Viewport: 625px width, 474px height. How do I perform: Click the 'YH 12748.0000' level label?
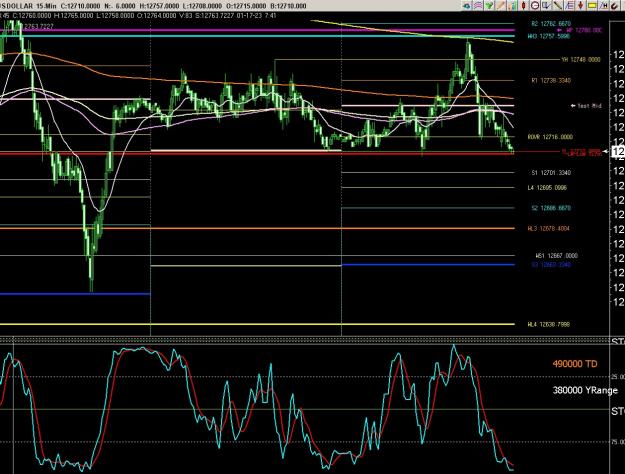(x=581, y=60)
